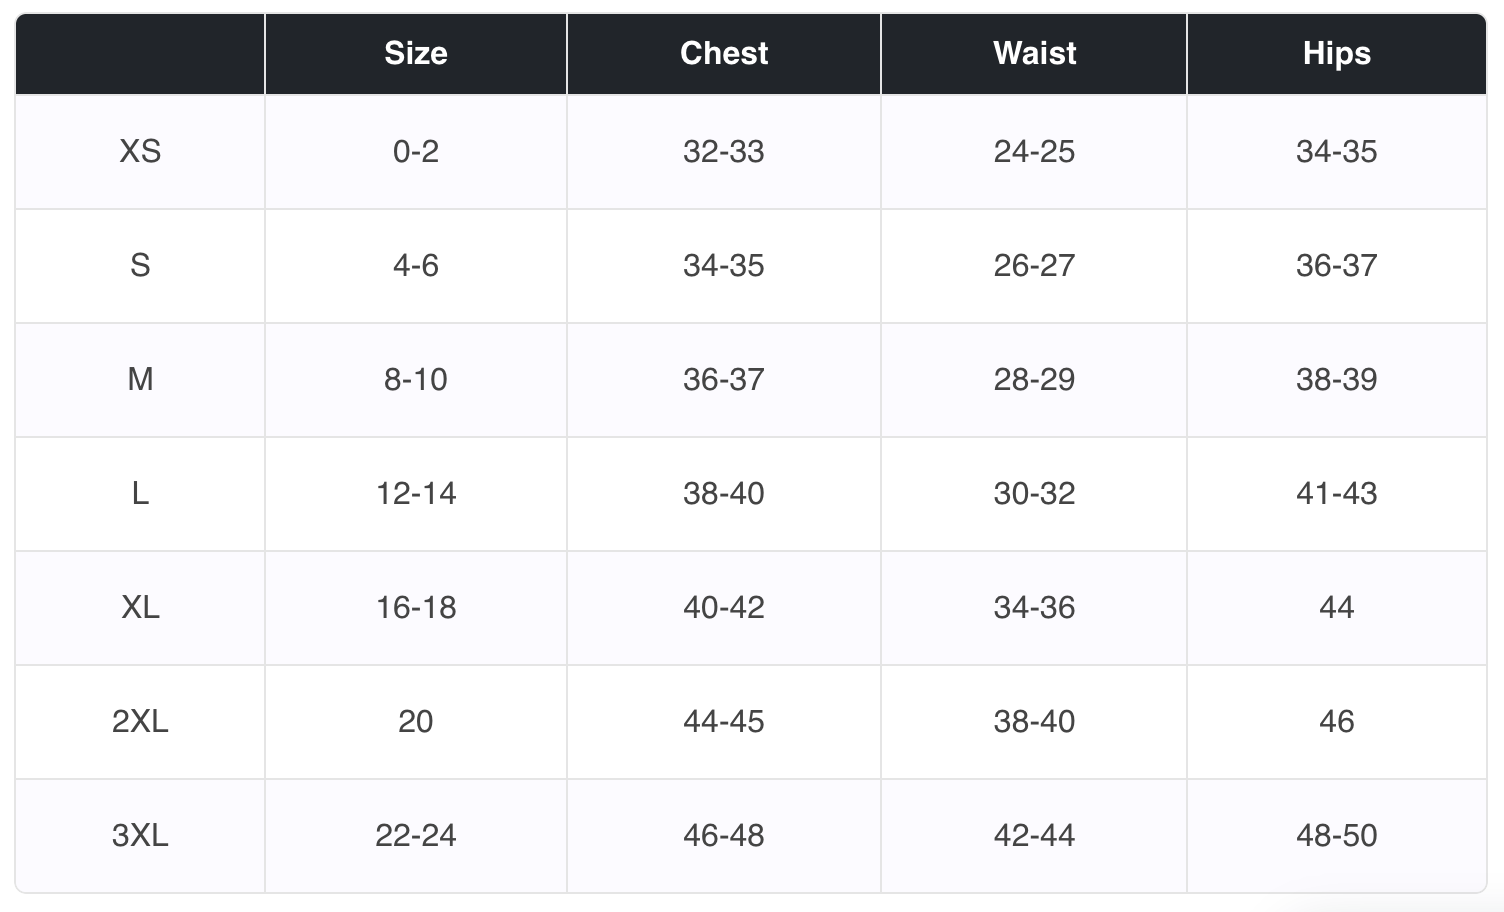Select the S row label
This screenshot has height=912, width=1504.
[x=140, y=266]
